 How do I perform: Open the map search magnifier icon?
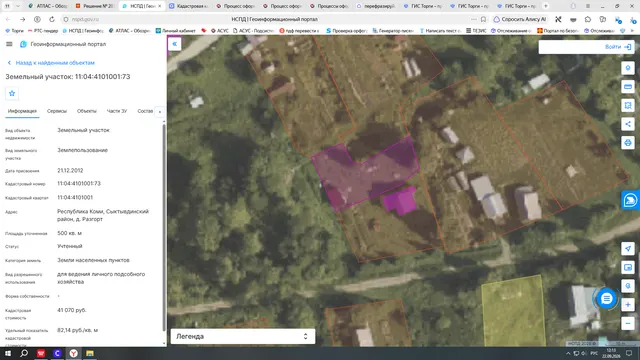tap(628, 286)
